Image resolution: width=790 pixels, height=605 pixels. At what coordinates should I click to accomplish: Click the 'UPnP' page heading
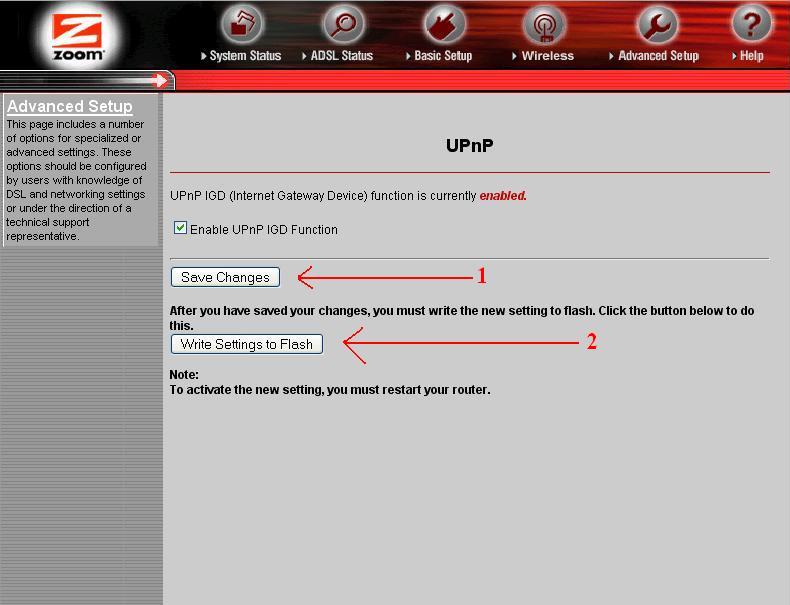(470, 146)
